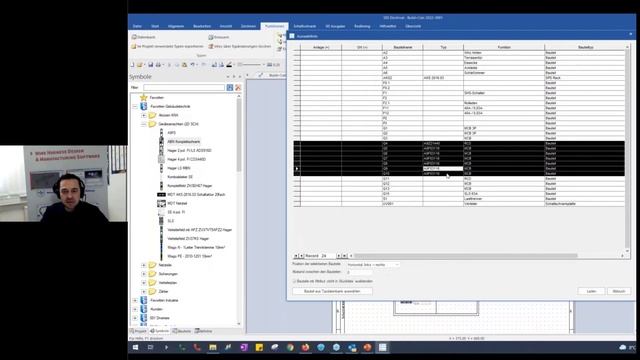Select the ABN Komplettschrank symbol
Screen dimensions: 640x360
(184, 142)
